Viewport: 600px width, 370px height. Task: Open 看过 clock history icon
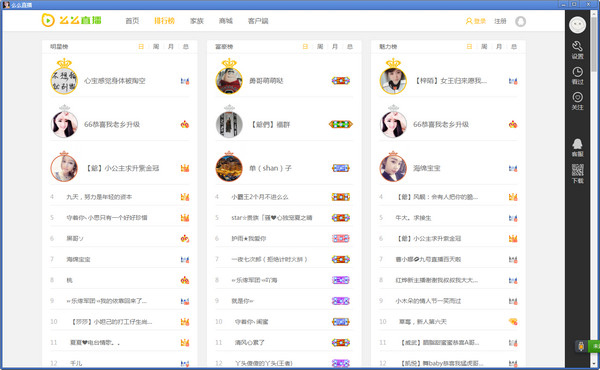coord(577,75)
